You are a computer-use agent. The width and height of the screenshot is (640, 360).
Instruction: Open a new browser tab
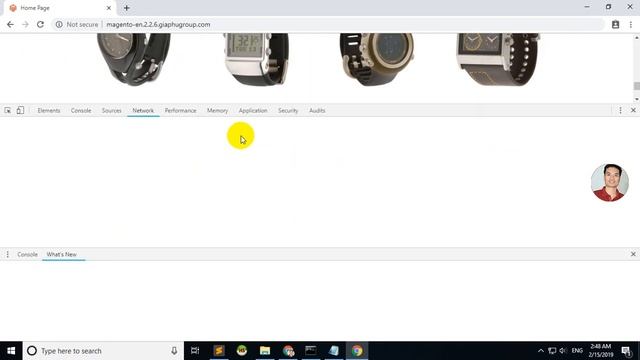click(x=127, y=8)
